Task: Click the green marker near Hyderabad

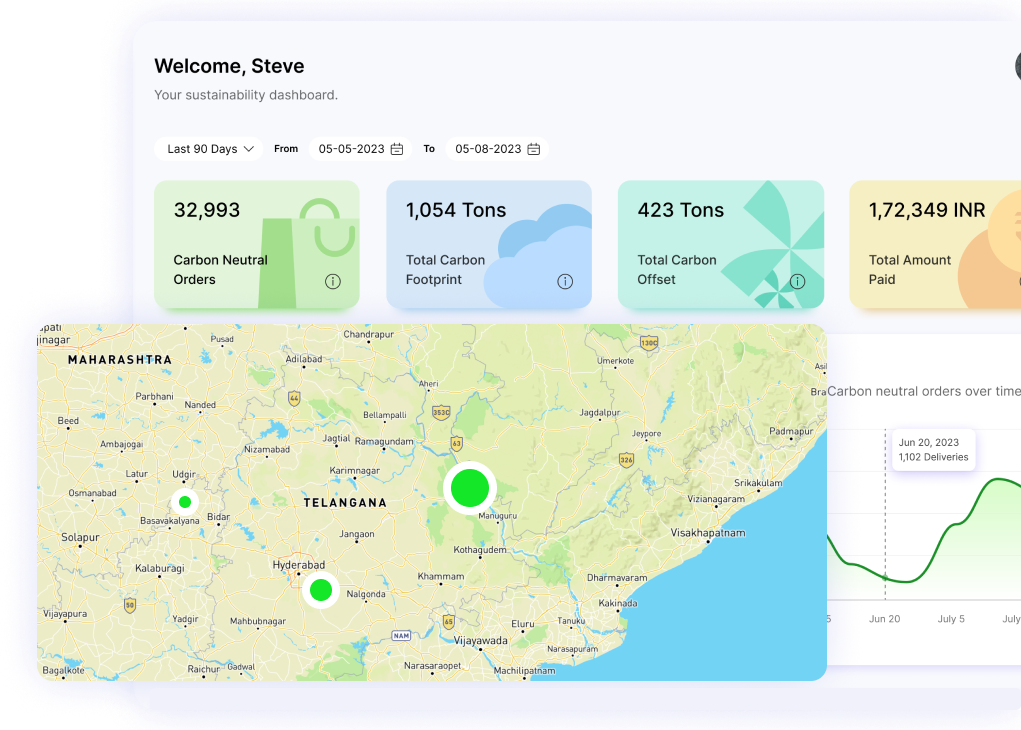Action: [321, 590]
